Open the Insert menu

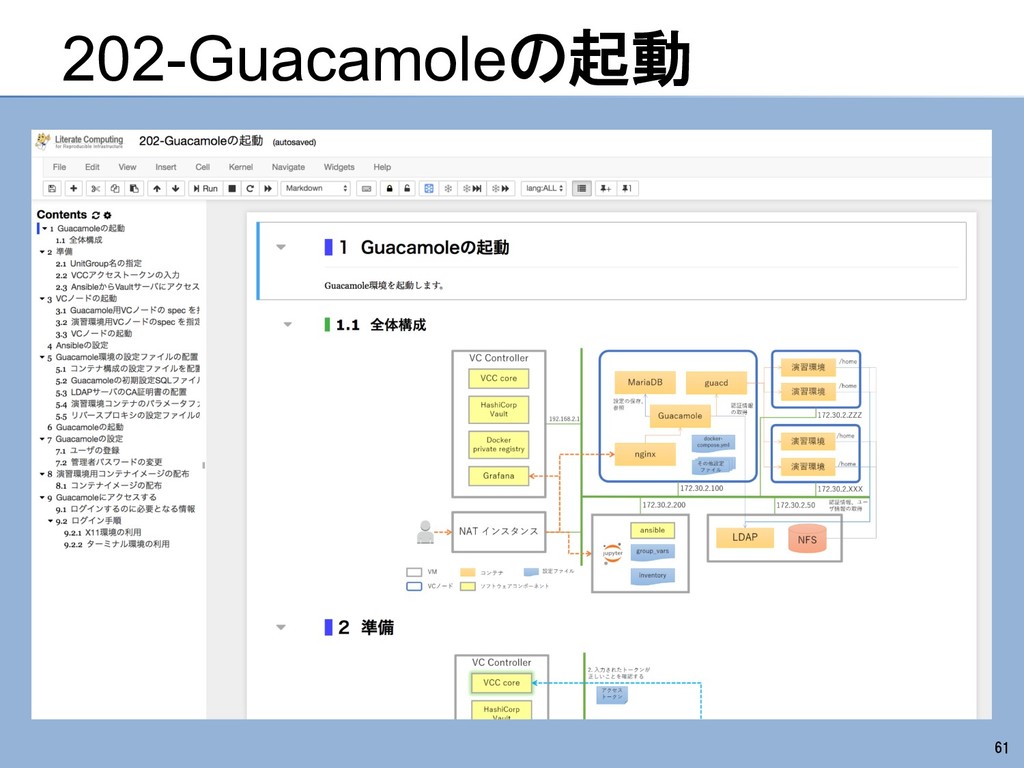coord(166,167)
